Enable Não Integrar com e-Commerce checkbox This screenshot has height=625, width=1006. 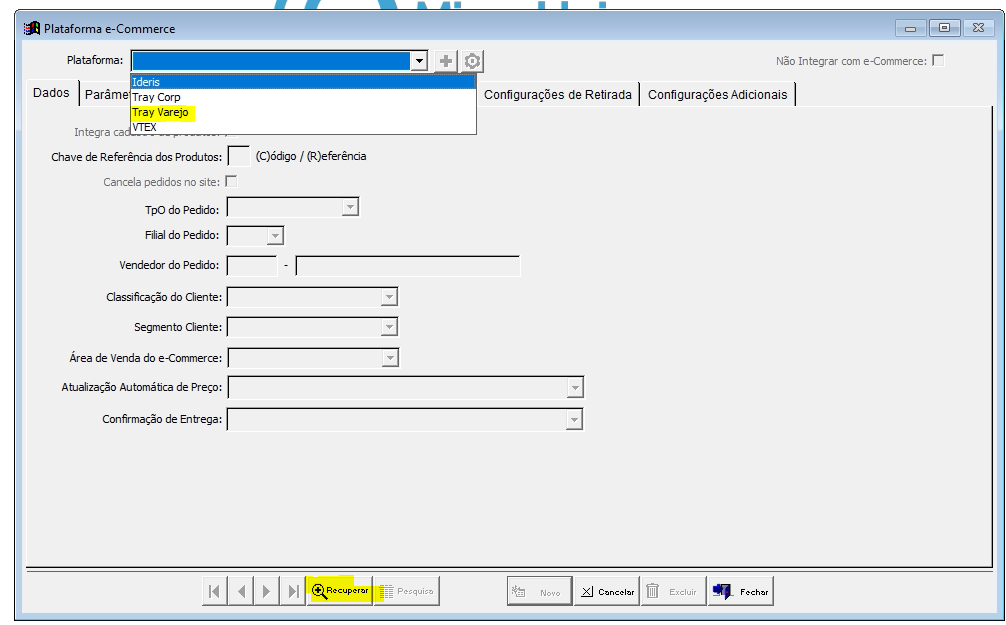point(938,60)
